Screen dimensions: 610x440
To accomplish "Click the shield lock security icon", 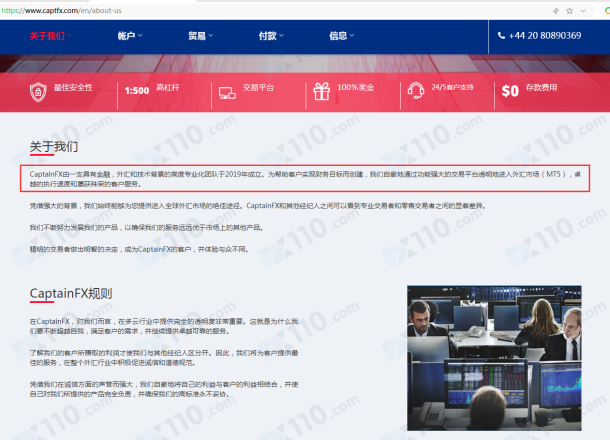I will (x=38, y=92).
